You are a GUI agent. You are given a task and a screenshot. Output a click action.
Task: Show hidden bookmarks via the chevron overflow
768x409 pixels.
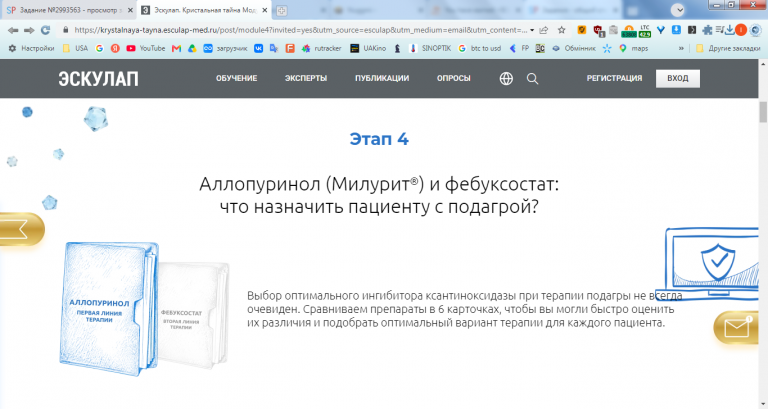pyautogui.click(x=681, y=48)
